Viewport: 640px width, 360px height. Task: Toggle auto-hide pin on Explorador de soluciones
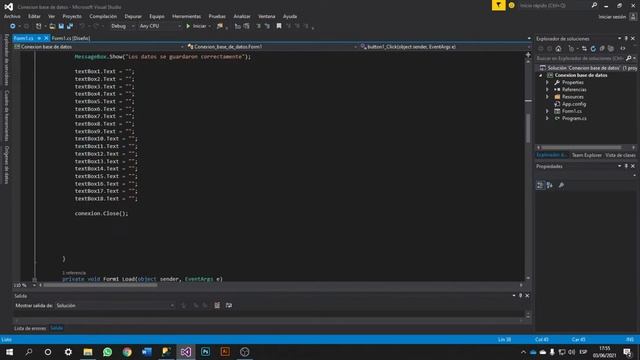pos(626,39)
